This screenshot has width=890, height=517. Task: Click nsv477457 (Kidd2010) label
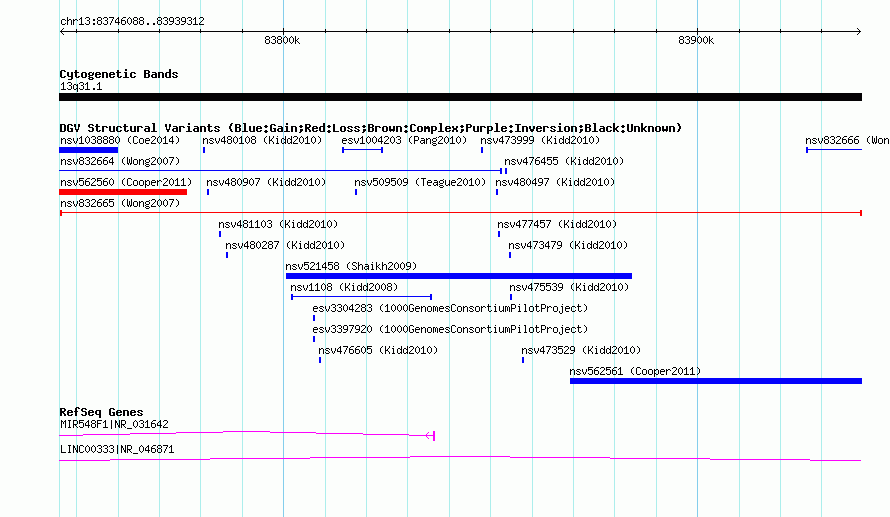pyautogui.click(x=557, y=224)
